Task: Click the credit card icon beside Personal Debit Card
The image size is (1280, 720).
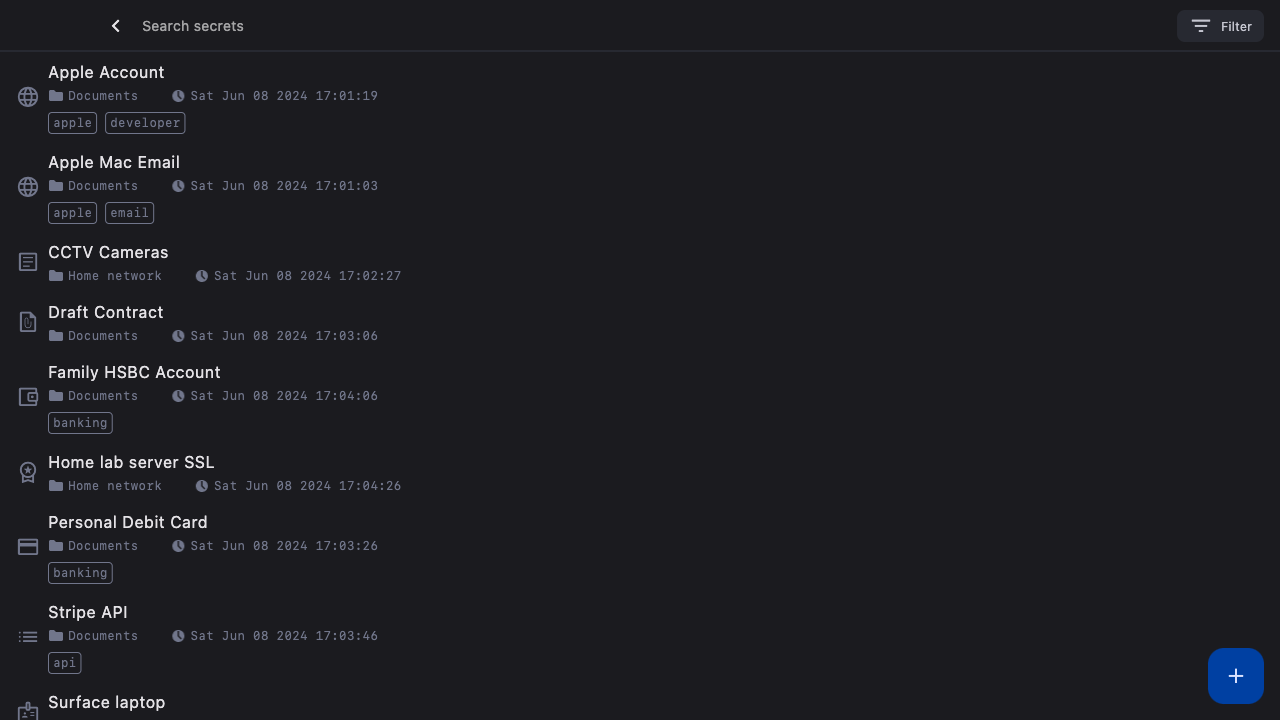Action: [x=28, y=547]
